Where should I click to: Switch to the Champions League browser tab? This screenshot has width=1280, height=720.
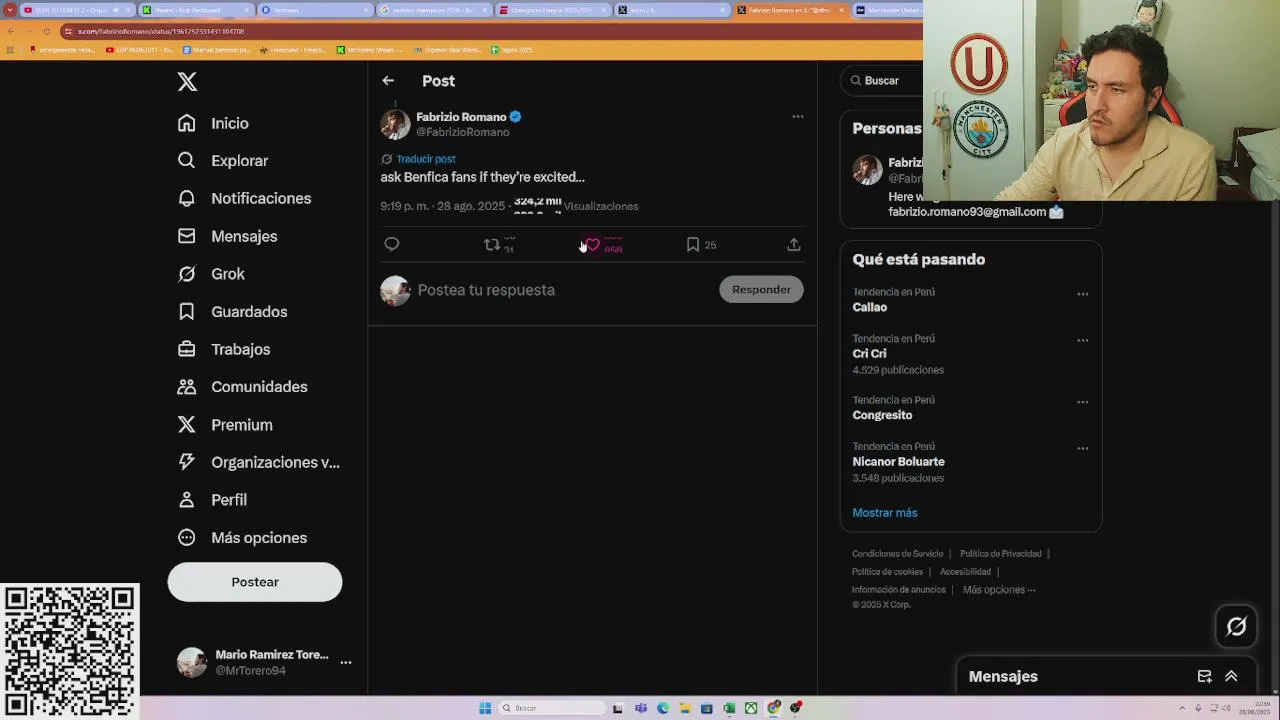tap(551, 10)
